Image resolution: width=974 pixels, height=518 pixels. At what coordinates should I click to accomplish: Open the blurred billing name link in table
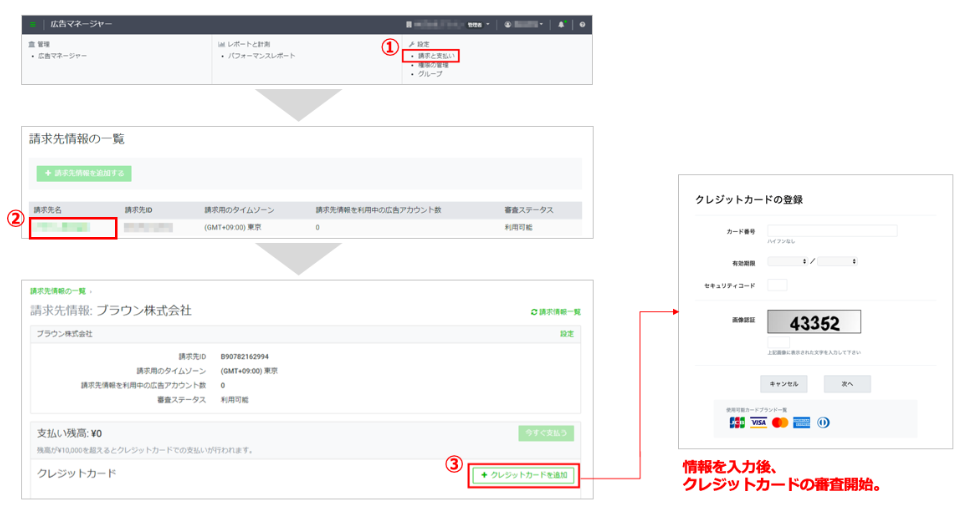62,227
